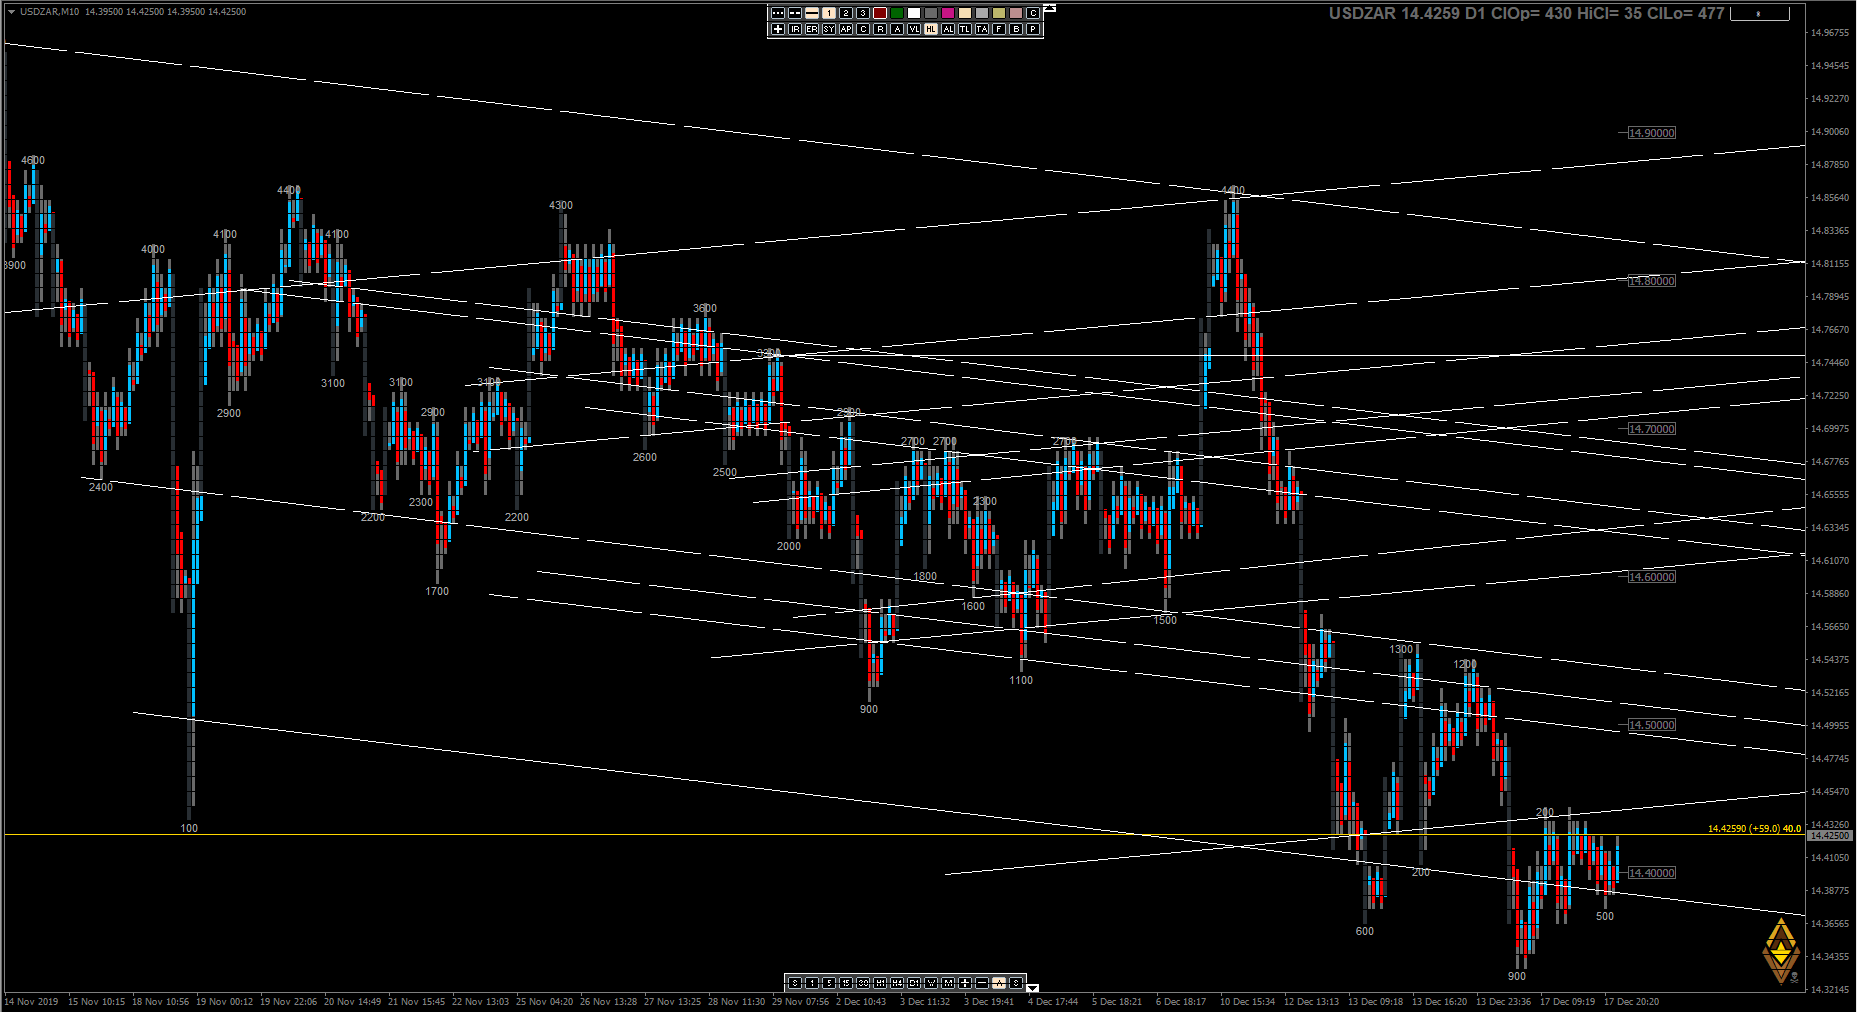Image resolution: width=1857 pixels, height=1012 pixels.
Task: Switch to the M monthly timeframe
Action: click(948, 983)
